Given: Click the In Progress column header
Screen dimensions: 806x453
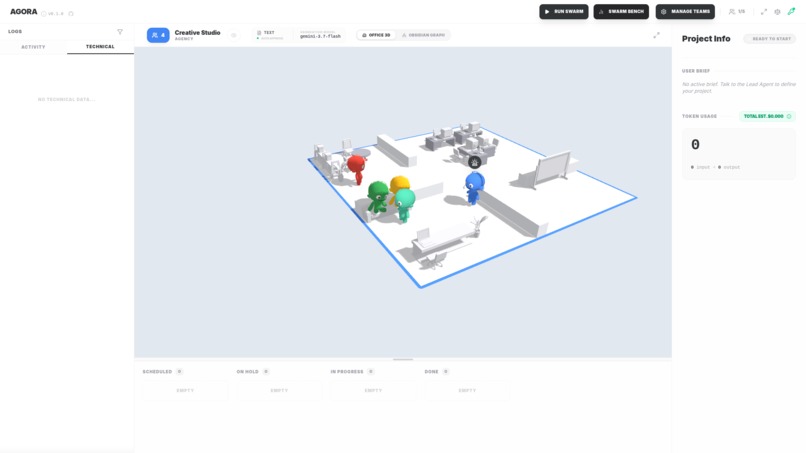Looking at the screenshot, I should coord(347,371).
